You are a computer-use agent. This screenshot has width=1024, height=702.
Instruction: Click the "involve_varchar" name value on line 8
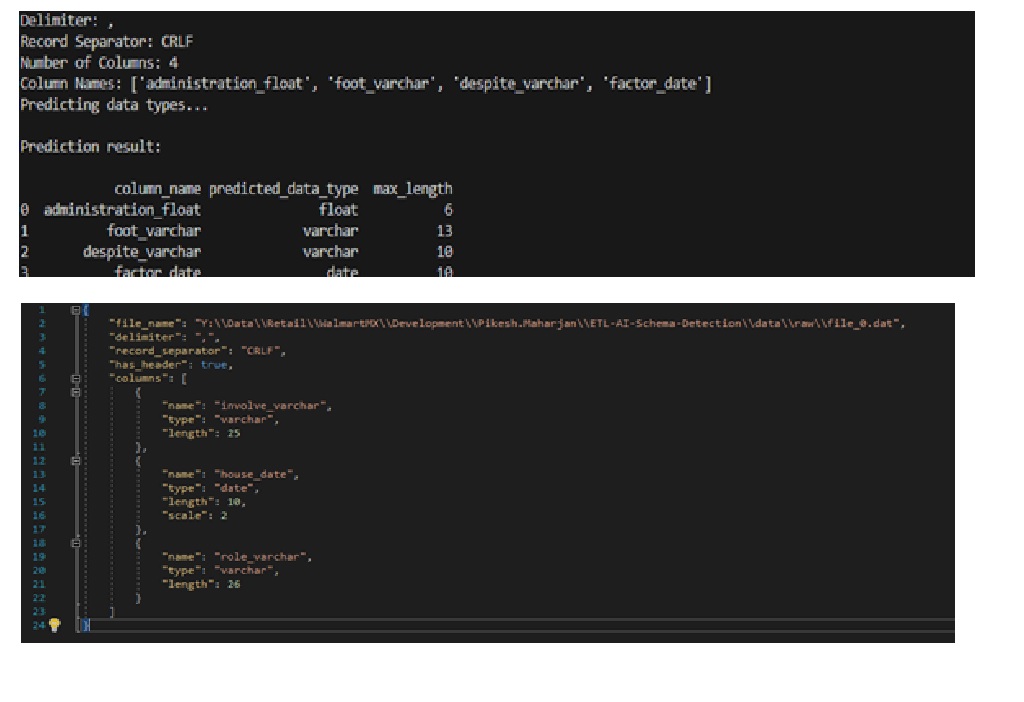click(x=270, y=406)
